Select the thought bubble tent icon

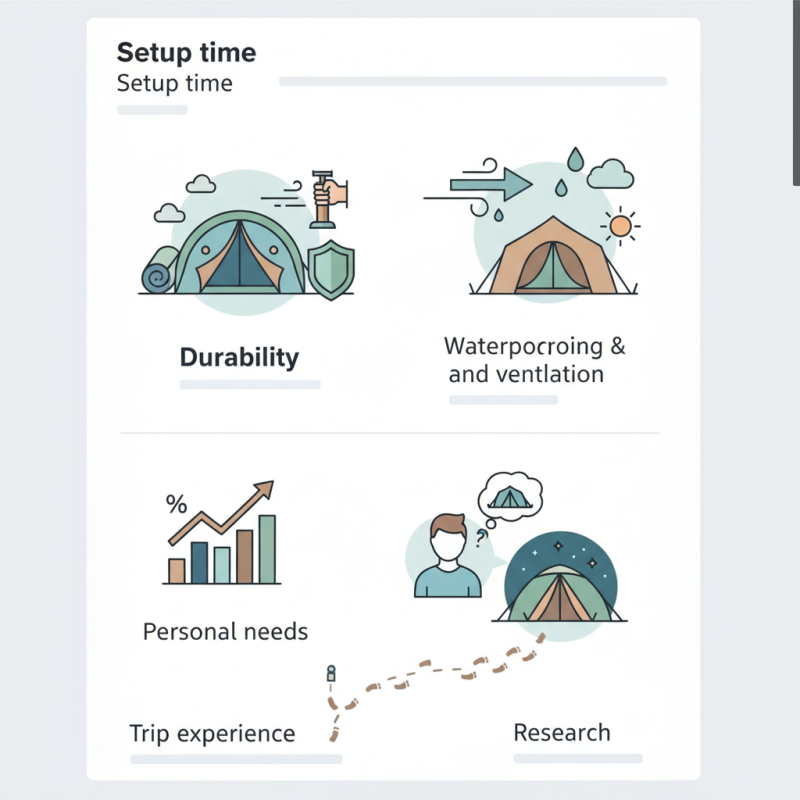tap(510, 498)
